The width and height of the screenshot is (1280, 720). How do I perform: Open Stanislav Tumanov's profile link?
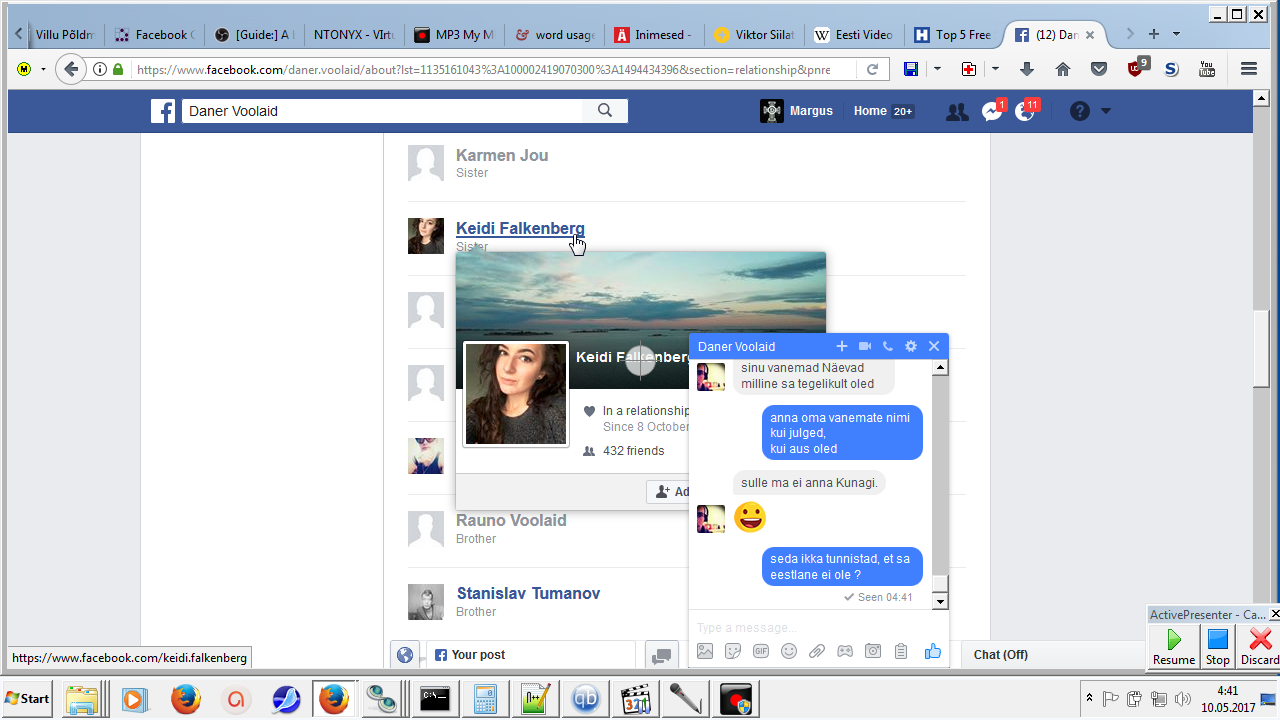(x=528, y=593)
